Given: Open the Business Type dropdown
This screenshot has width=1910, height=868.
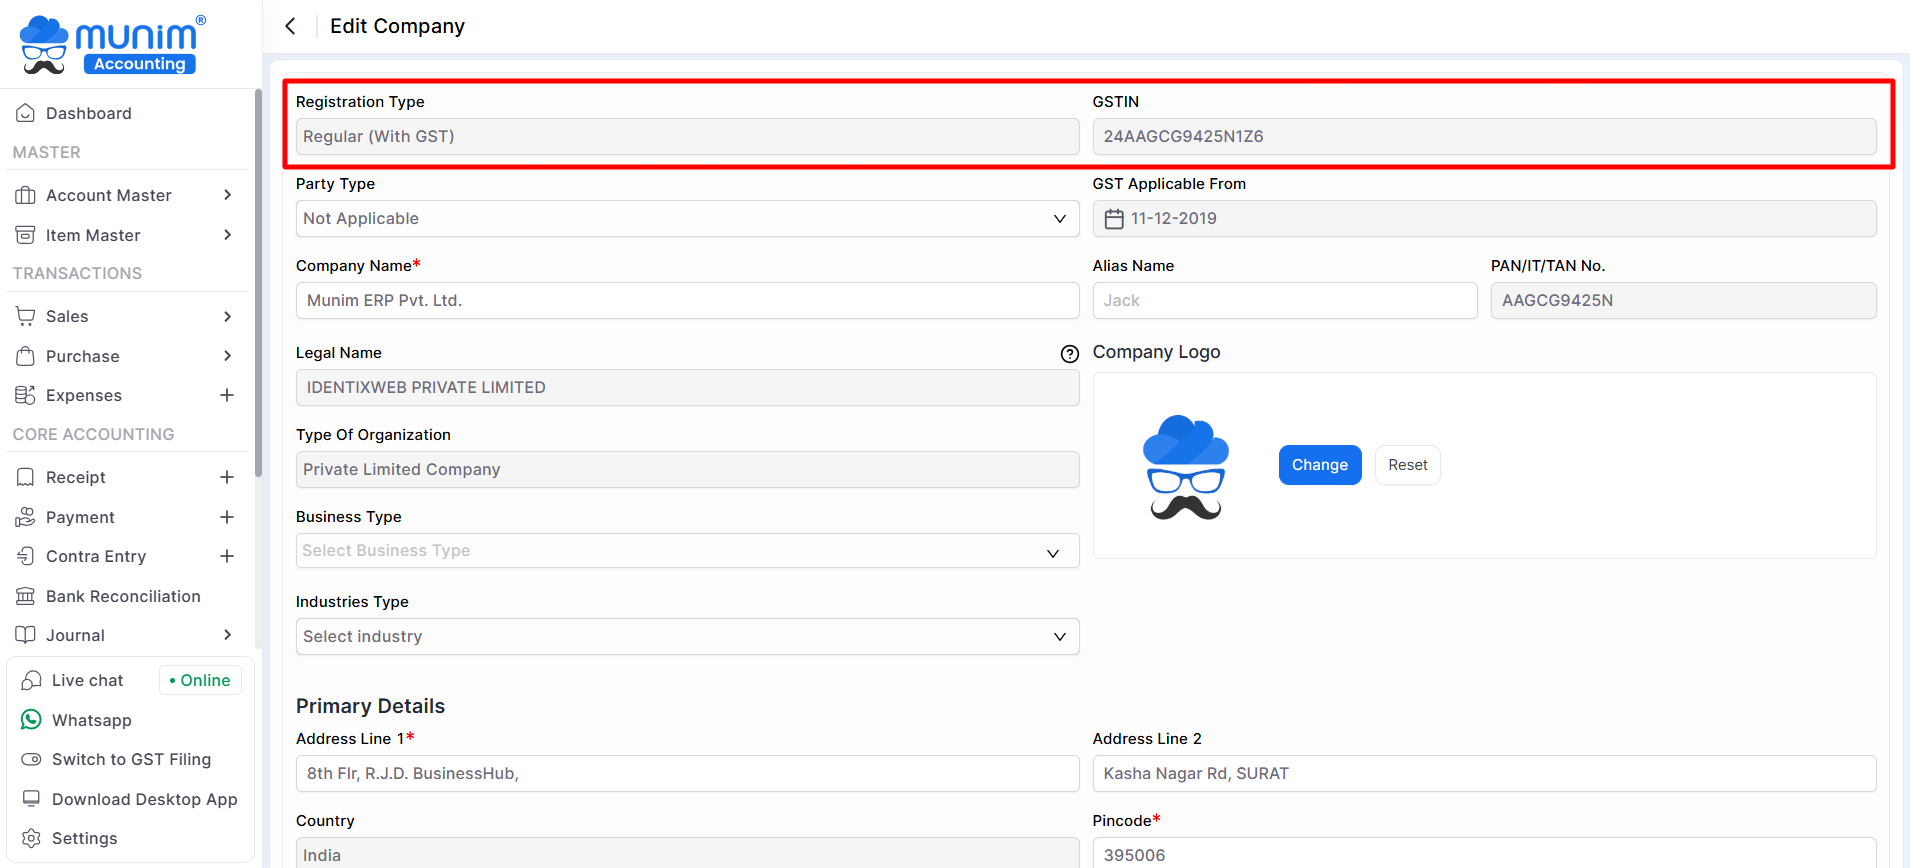Looking at the screenshot, I should (687, 551).
